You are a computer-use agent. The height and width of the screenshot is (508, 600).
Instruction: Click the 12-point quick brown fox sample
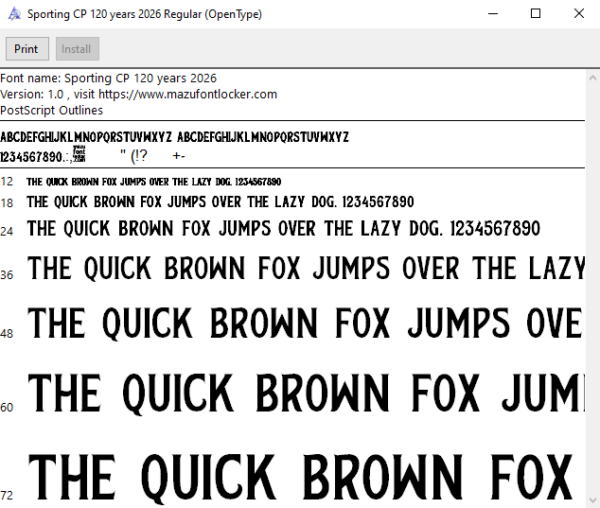[154, 181]
